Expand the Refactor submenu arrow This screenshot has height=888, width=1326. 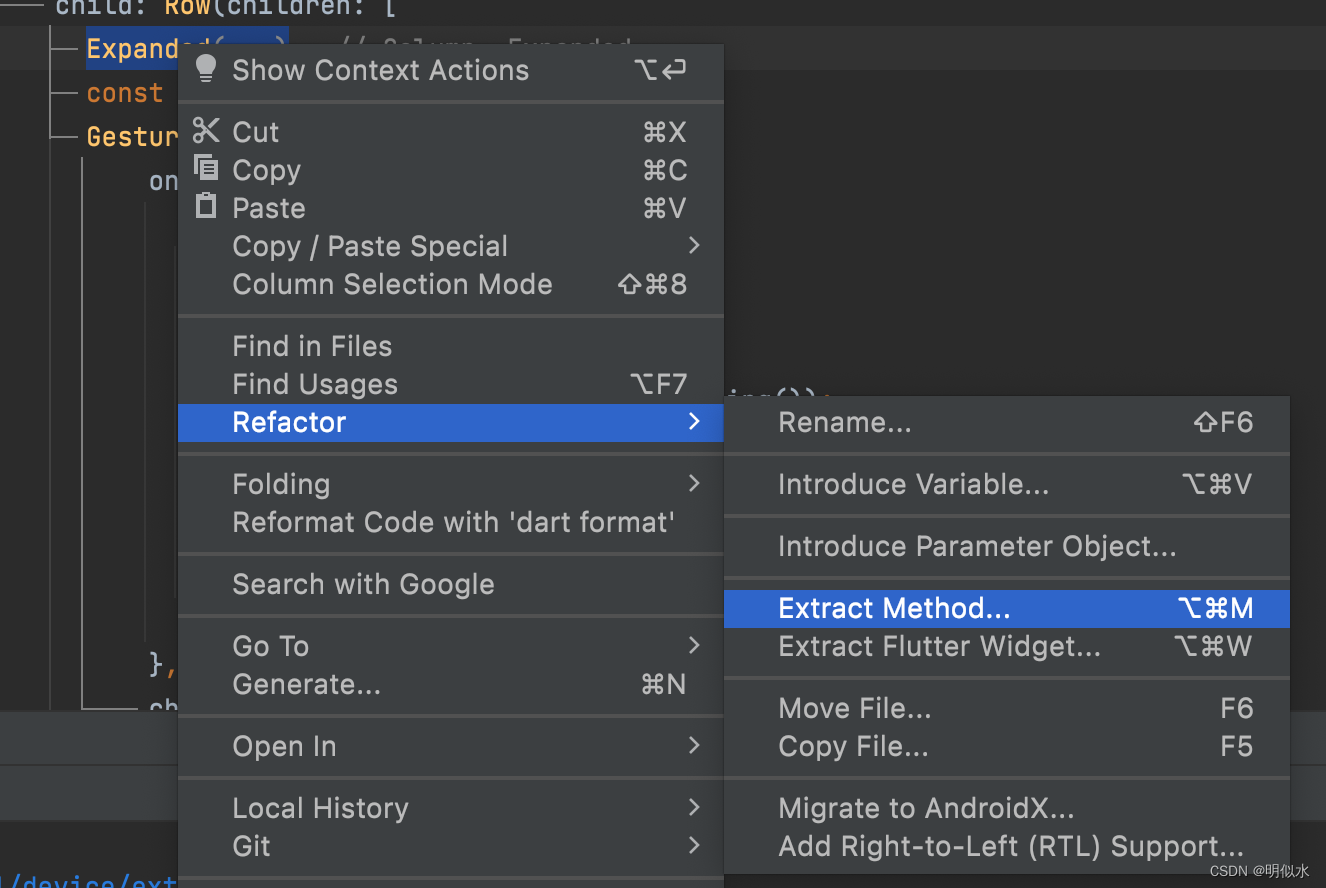point(694,422)
